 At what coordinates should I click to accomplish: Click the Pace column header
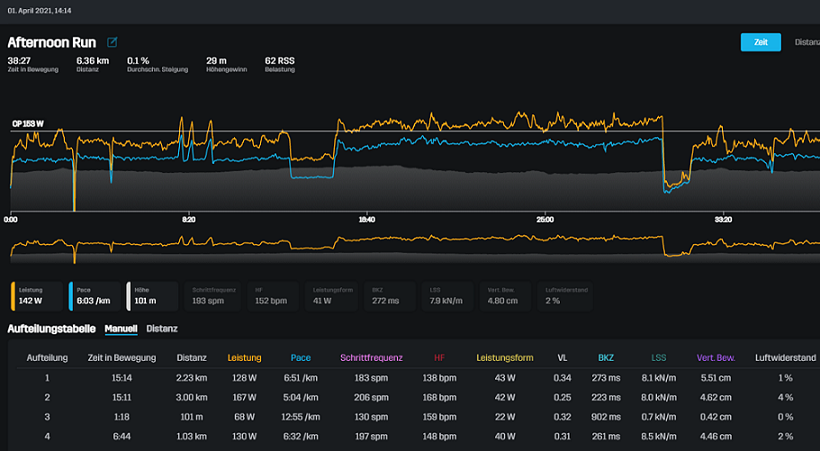pyautogui.click(x=300, y=358)
